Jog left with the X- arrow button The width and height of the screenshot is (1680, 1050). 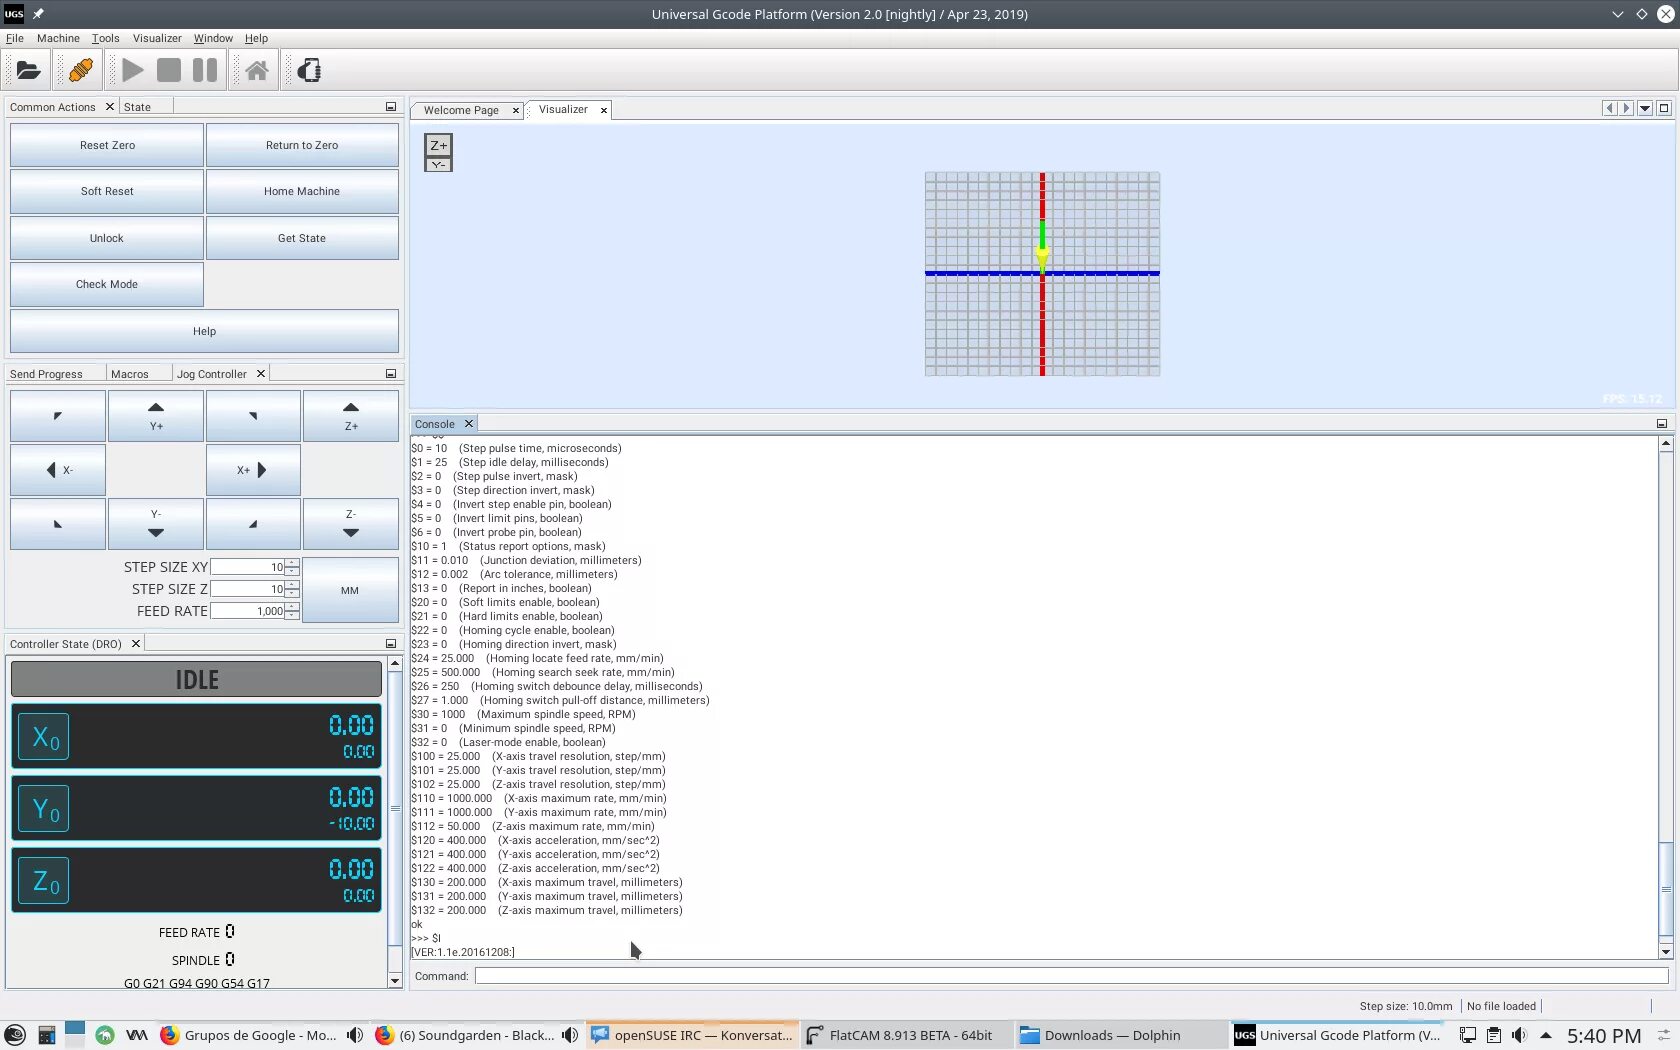tap(58, 470)
